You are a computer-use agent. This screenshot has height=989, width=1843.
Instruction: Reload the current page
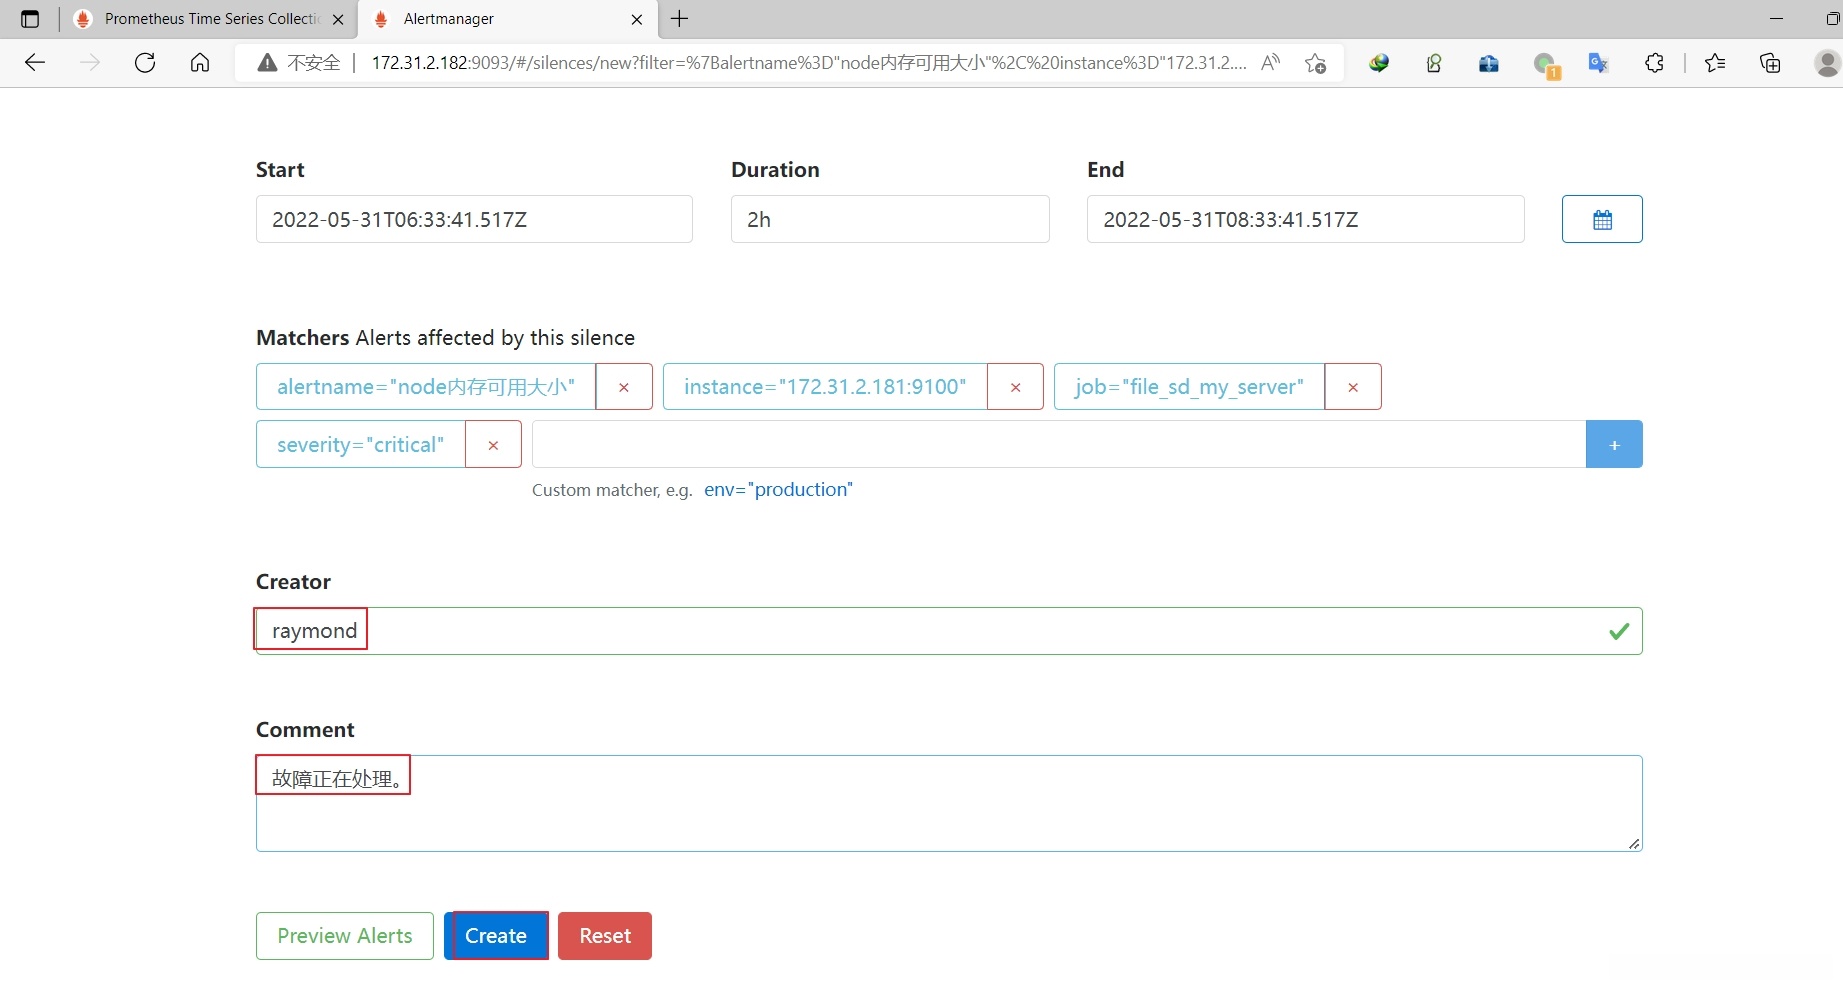(x=145, y=63)
